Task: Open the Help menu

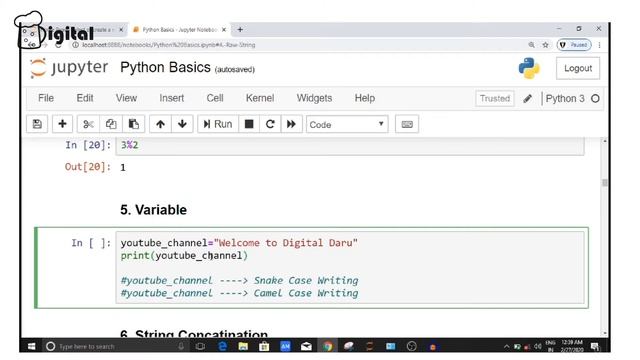Action: 364,98
